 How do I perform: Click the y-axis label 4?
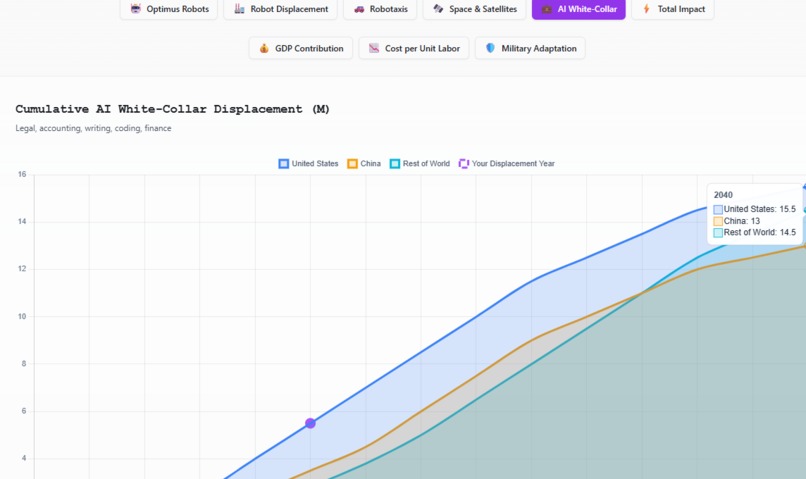click(24, 458)
